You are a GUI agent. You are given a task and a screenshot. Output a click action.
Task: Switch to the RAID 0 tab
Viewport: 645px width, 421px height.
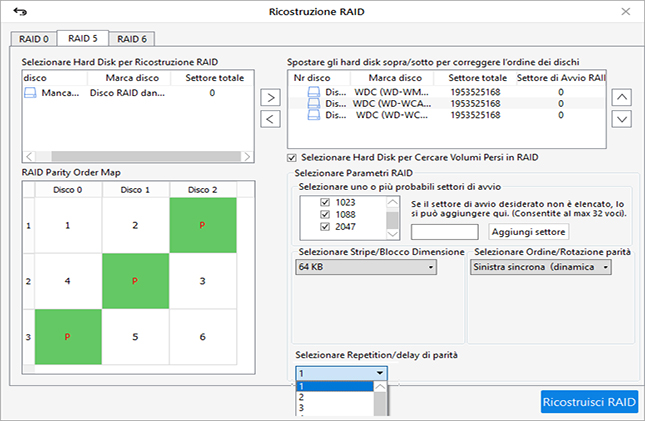click(x=34, y=39)
